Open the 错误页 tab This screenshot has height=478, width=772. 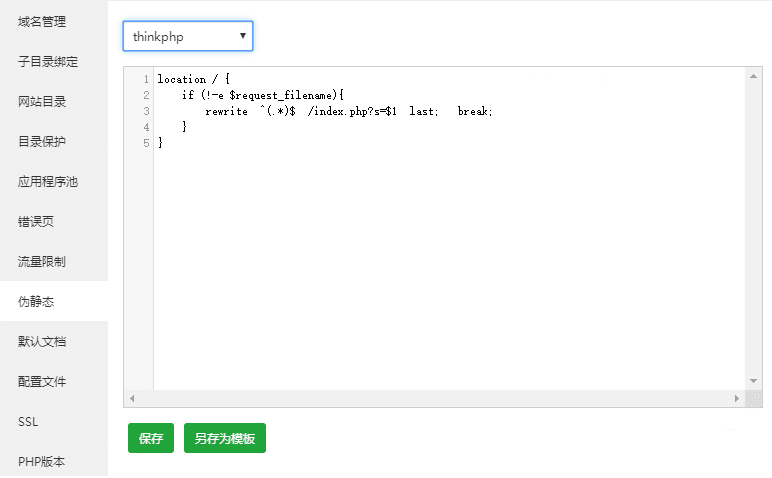36,221
